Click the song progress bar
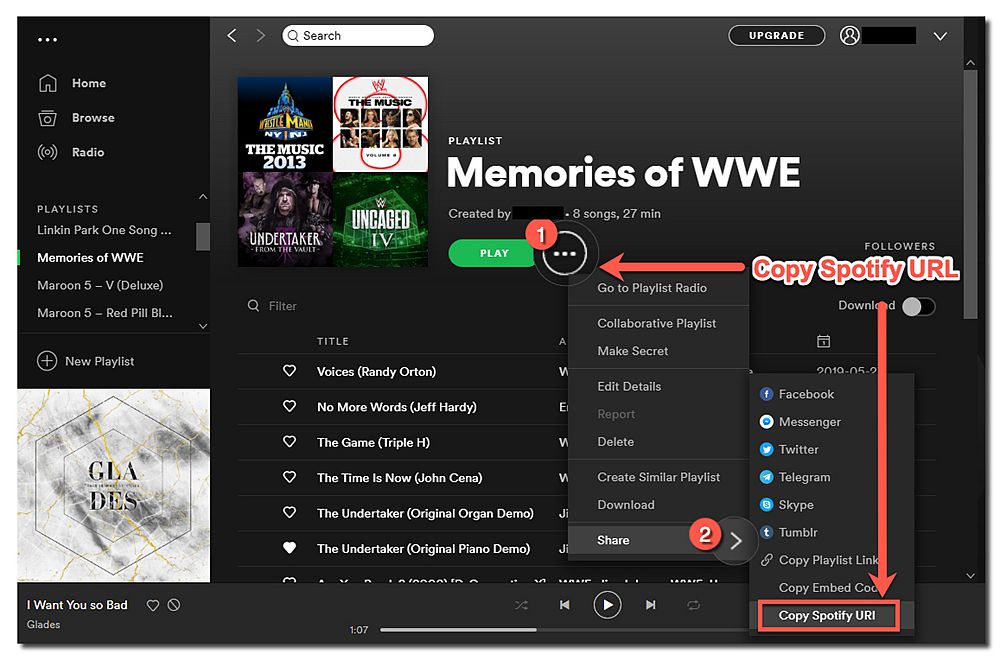This screenshot has height=667, width=1000. (500, 630)
